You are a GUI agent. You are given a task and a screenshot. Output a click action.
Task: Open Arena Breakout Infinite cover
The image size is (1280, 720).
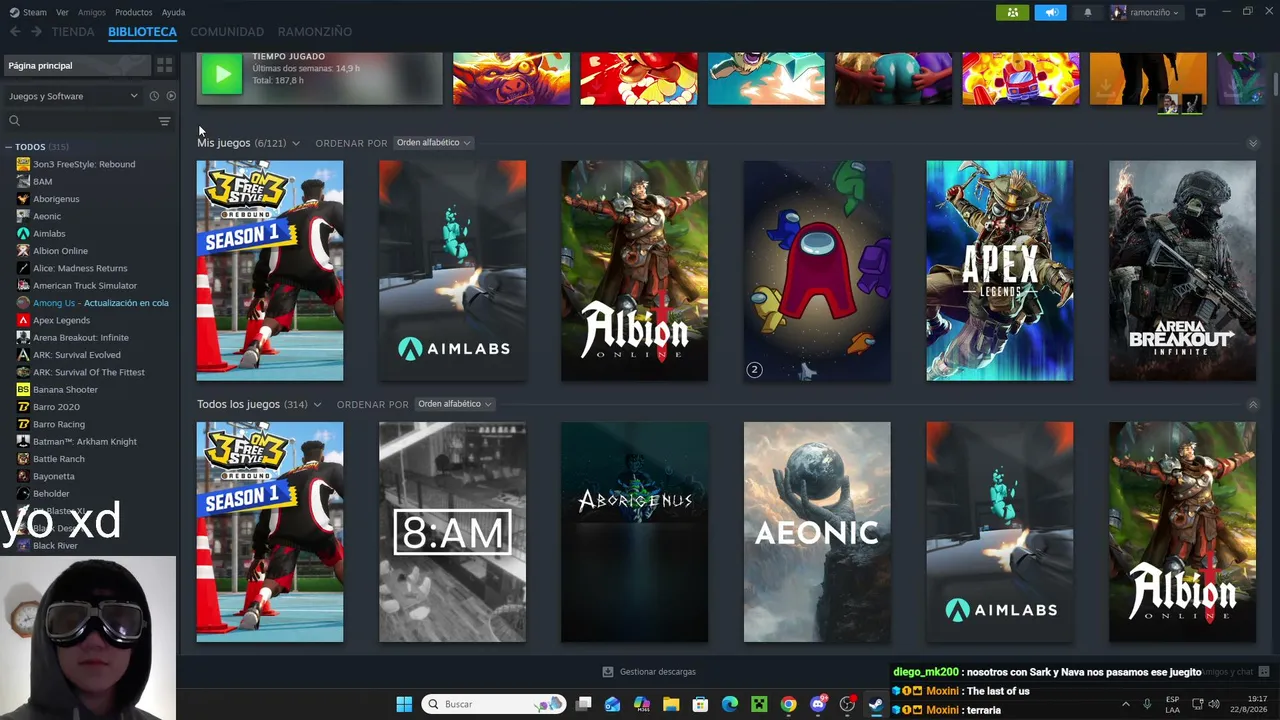[1182, 271]
